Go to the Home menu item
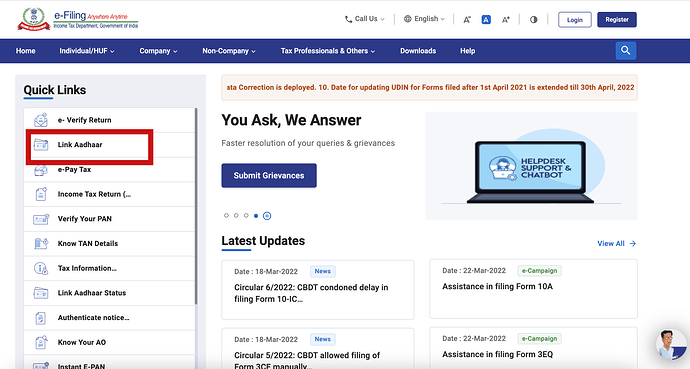Viewport: 690px width, 369px height. pyautogui.click(x=26, y=51)
